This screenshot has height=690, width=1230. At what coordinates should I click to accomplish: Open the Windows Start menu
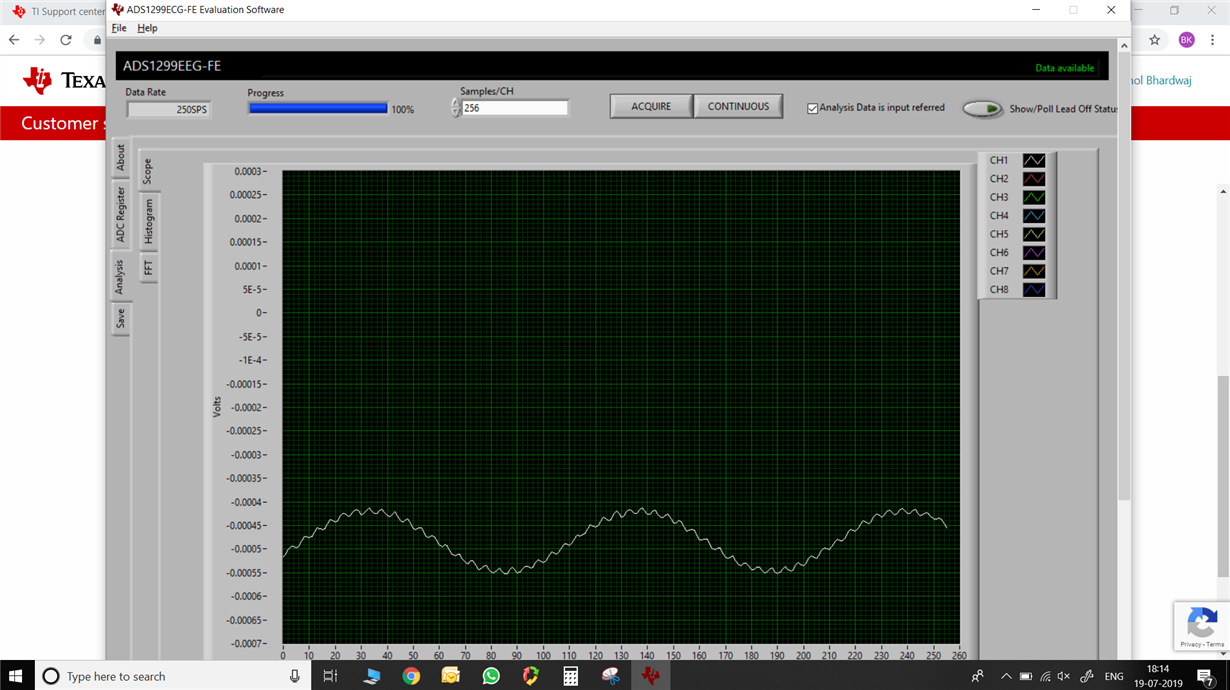tap(16, 676)
